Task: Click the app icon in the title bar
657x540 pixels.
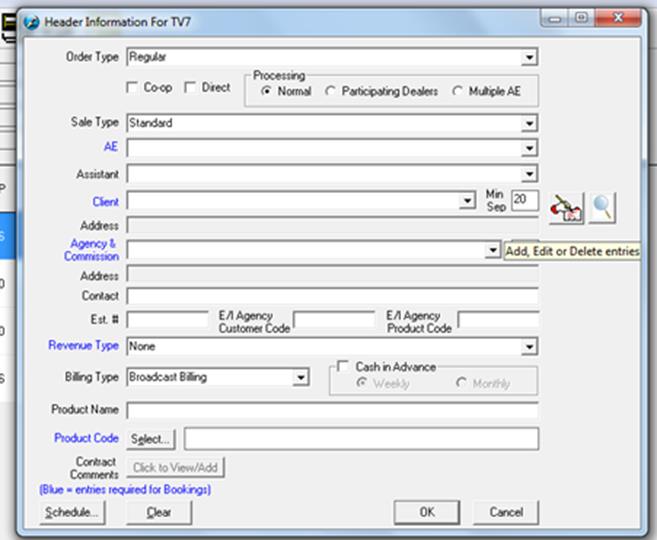Action: pos(31,21)
